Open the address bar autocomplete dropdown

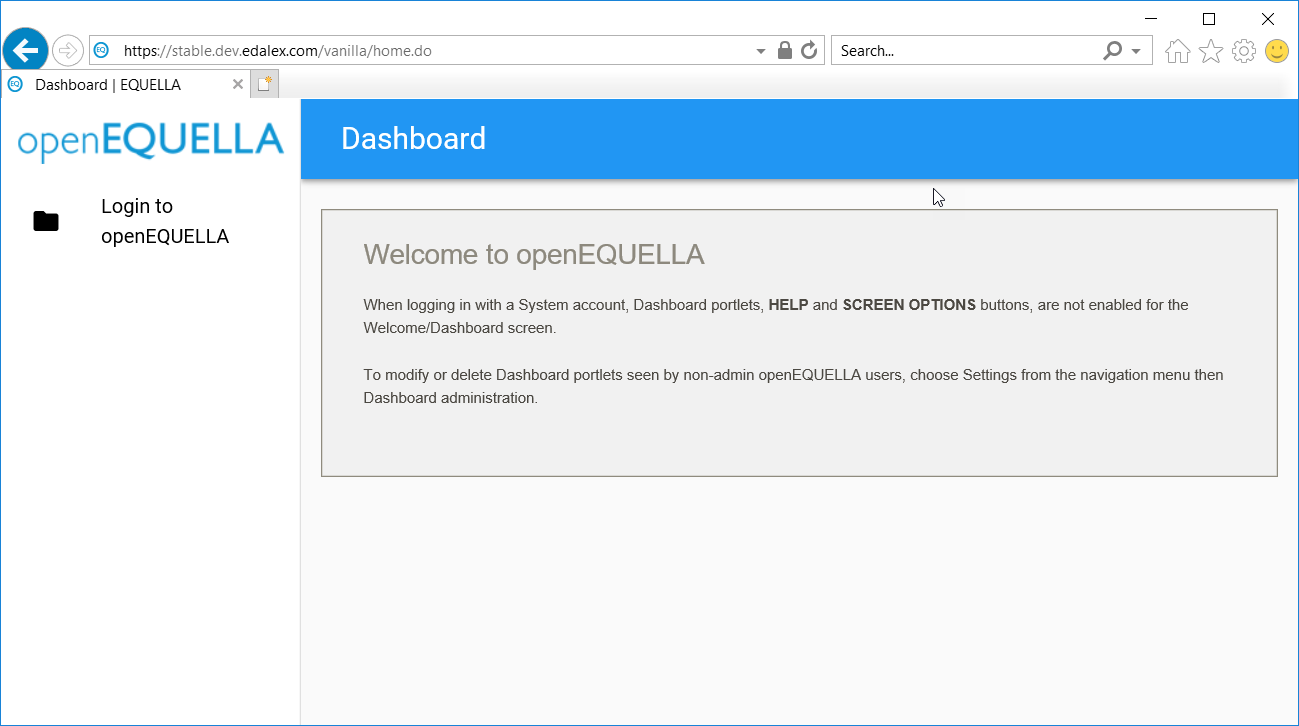click(760, 49)
